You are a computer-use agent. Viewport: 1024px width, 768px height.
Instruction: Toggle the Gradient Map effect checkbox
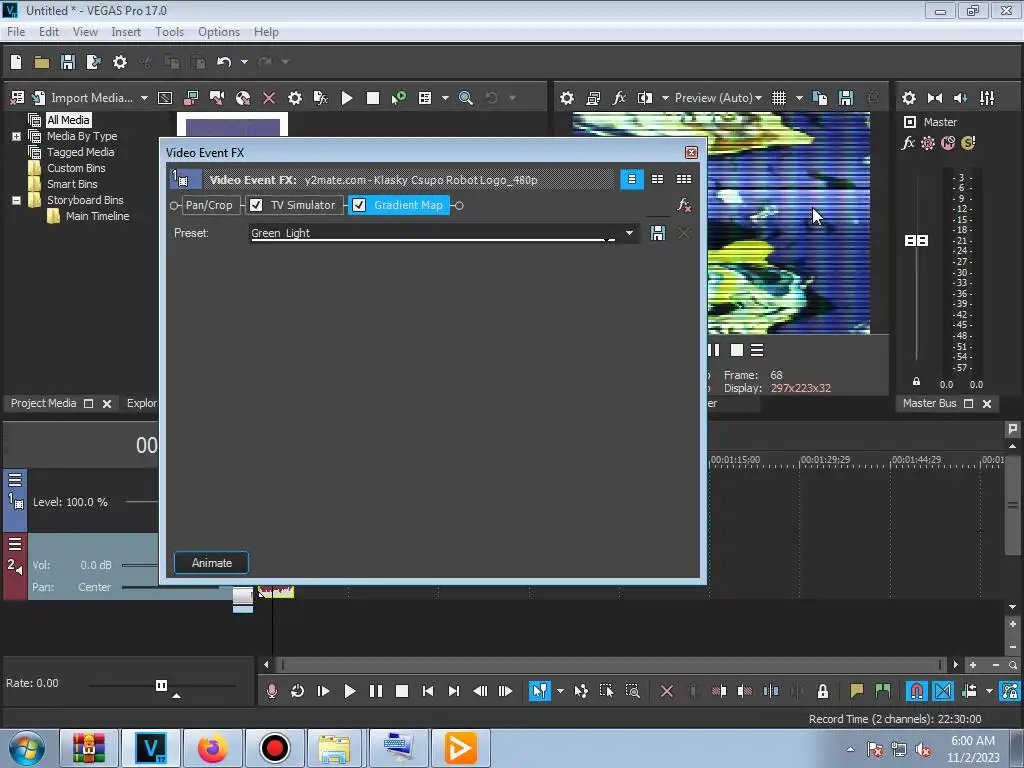click(359, 205)
